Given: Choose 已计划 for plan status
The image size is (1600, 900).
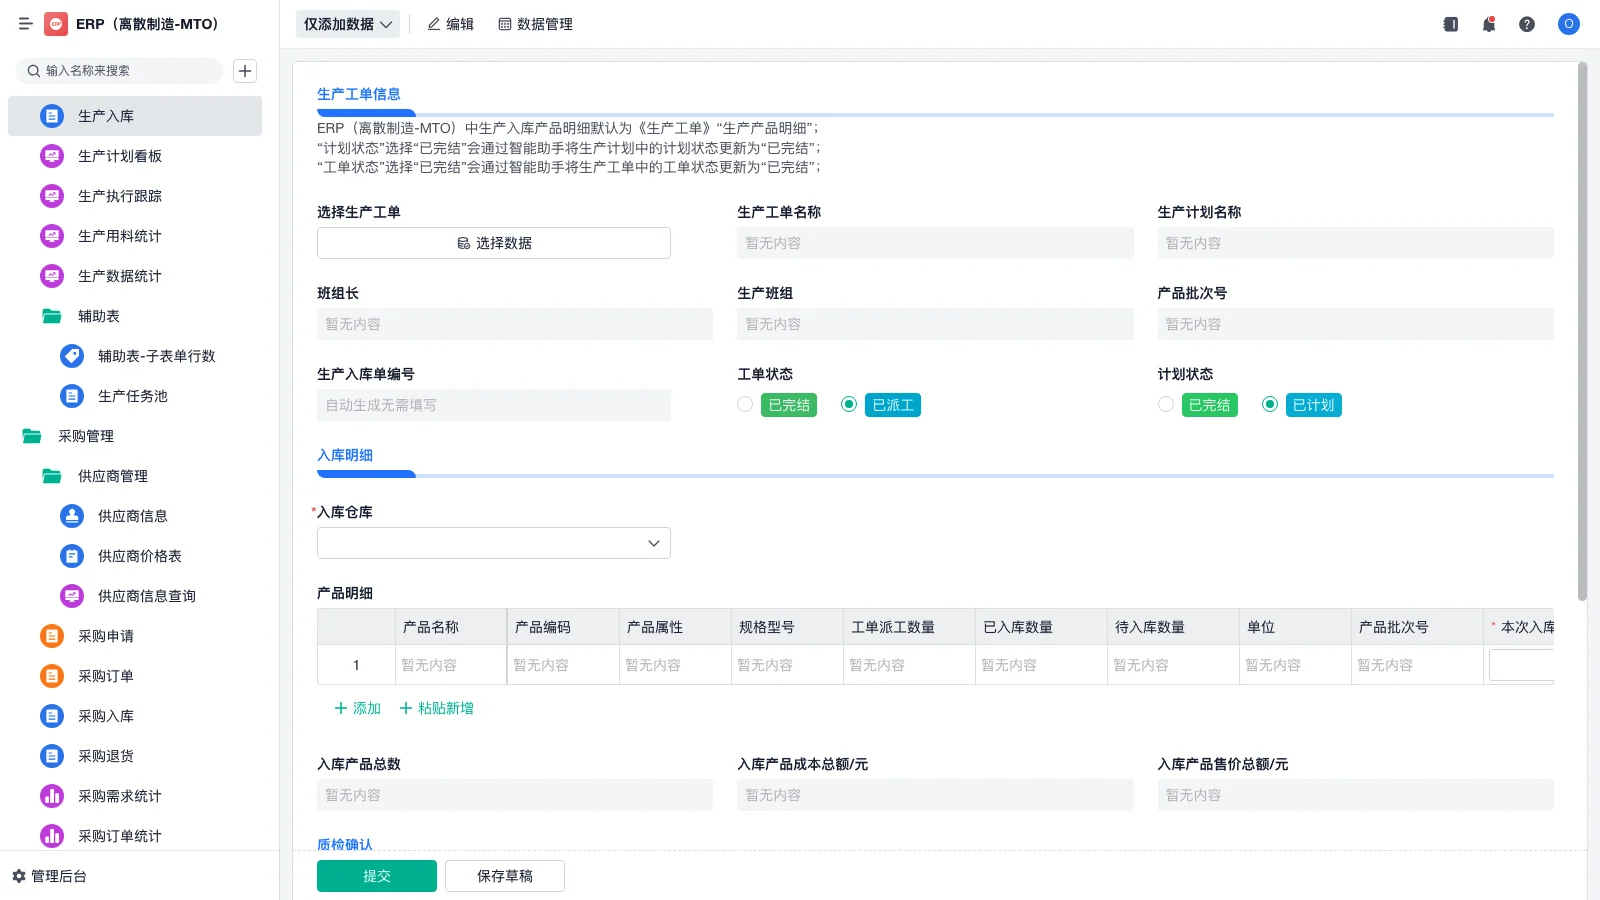Looking at the screenshot, I should (x=1270, y=404).
